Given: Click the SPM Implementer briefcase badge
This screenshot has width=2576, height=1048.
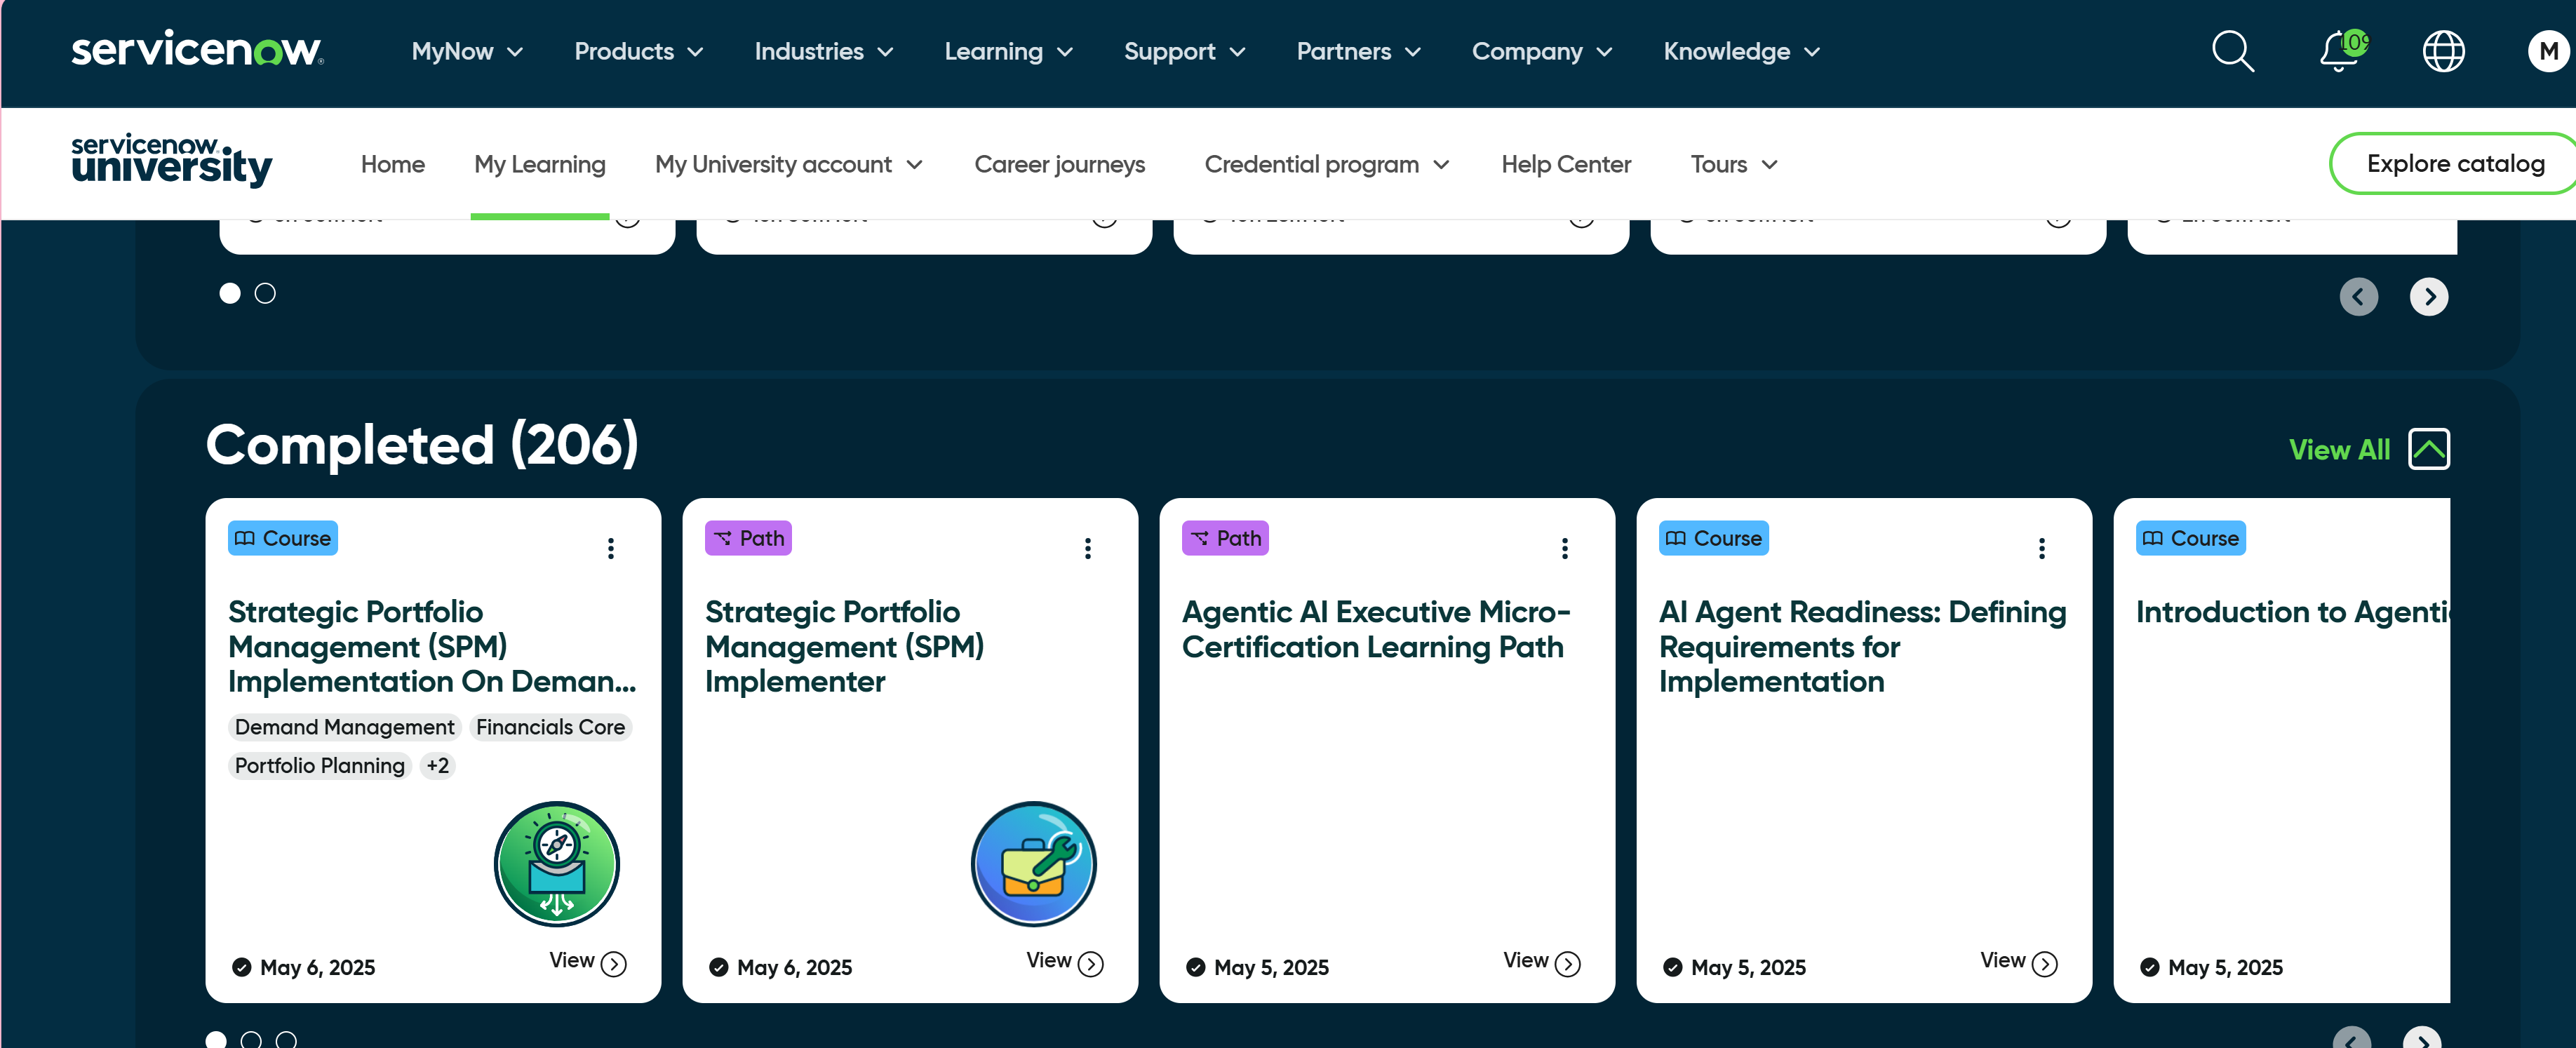Looking at the screenshot, I should pos(1033,863).
